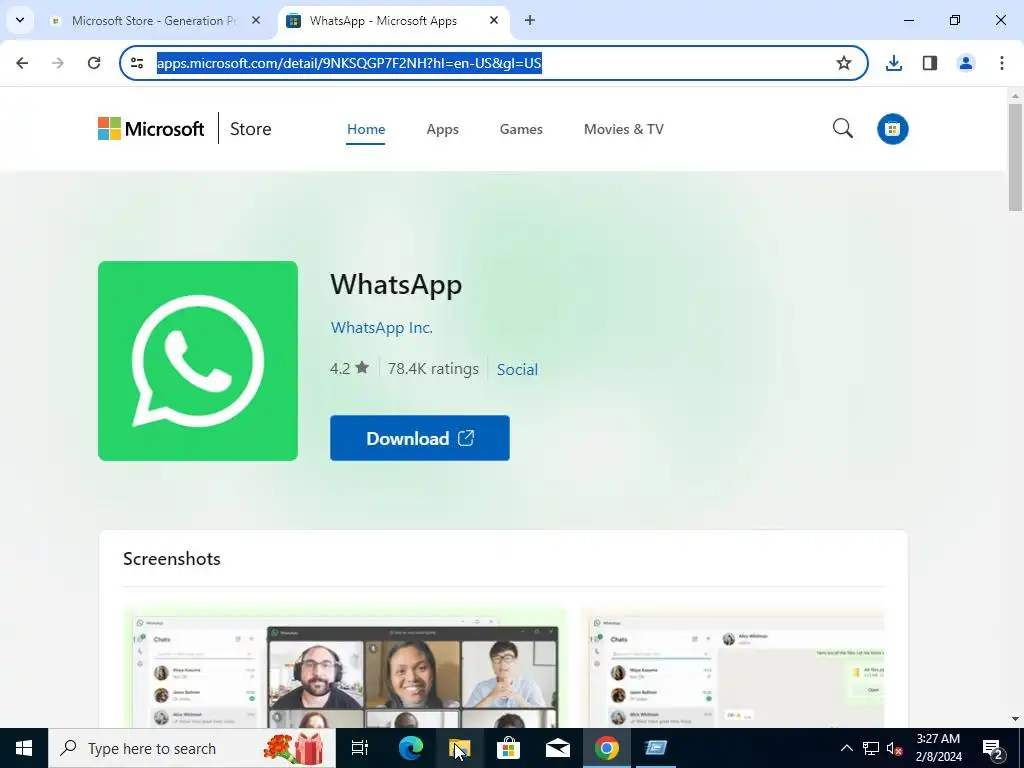Click the address bar URL field
Viewport: 1024px width, 768px height.
click(x=493, y=63)
